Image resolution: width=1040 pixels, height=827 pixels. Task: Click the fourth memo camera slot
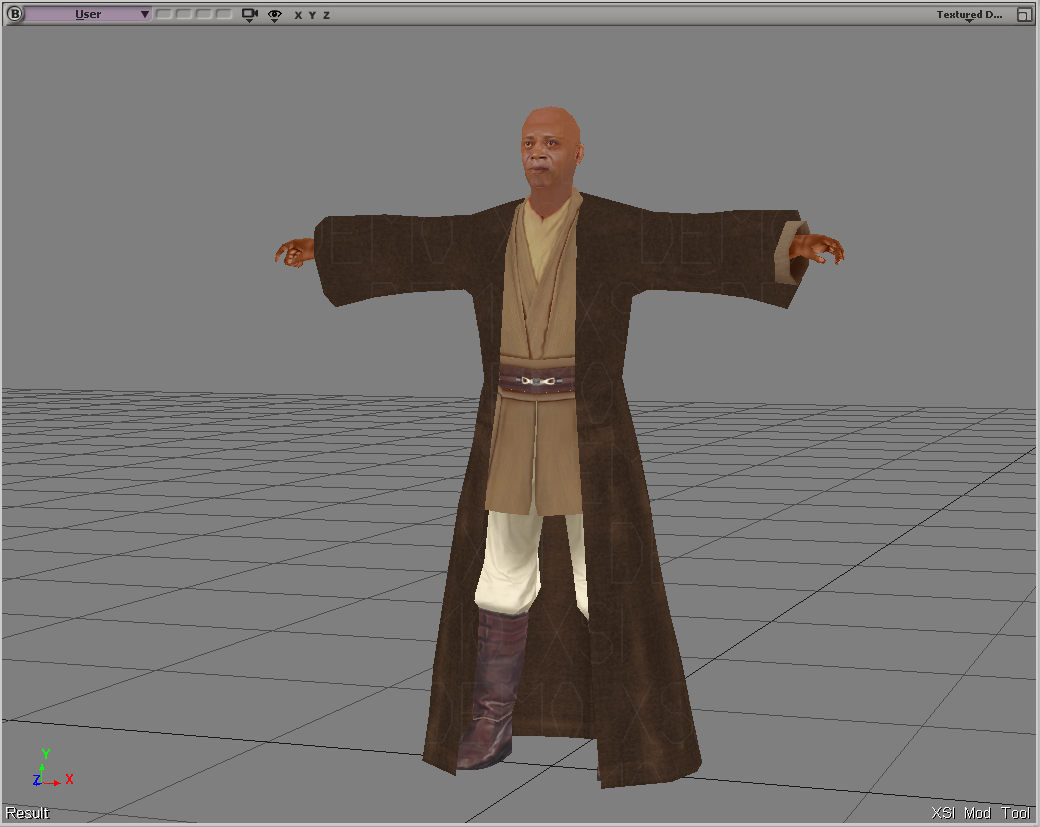pyautogui.click(x=224, y=14)
